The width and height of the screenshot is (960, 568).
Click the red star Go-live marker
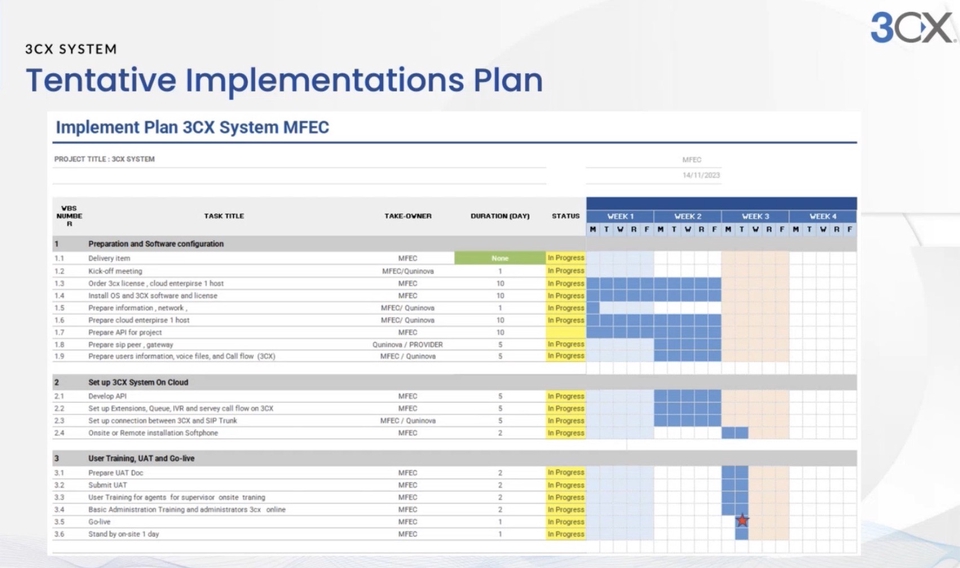click(742, 521)
